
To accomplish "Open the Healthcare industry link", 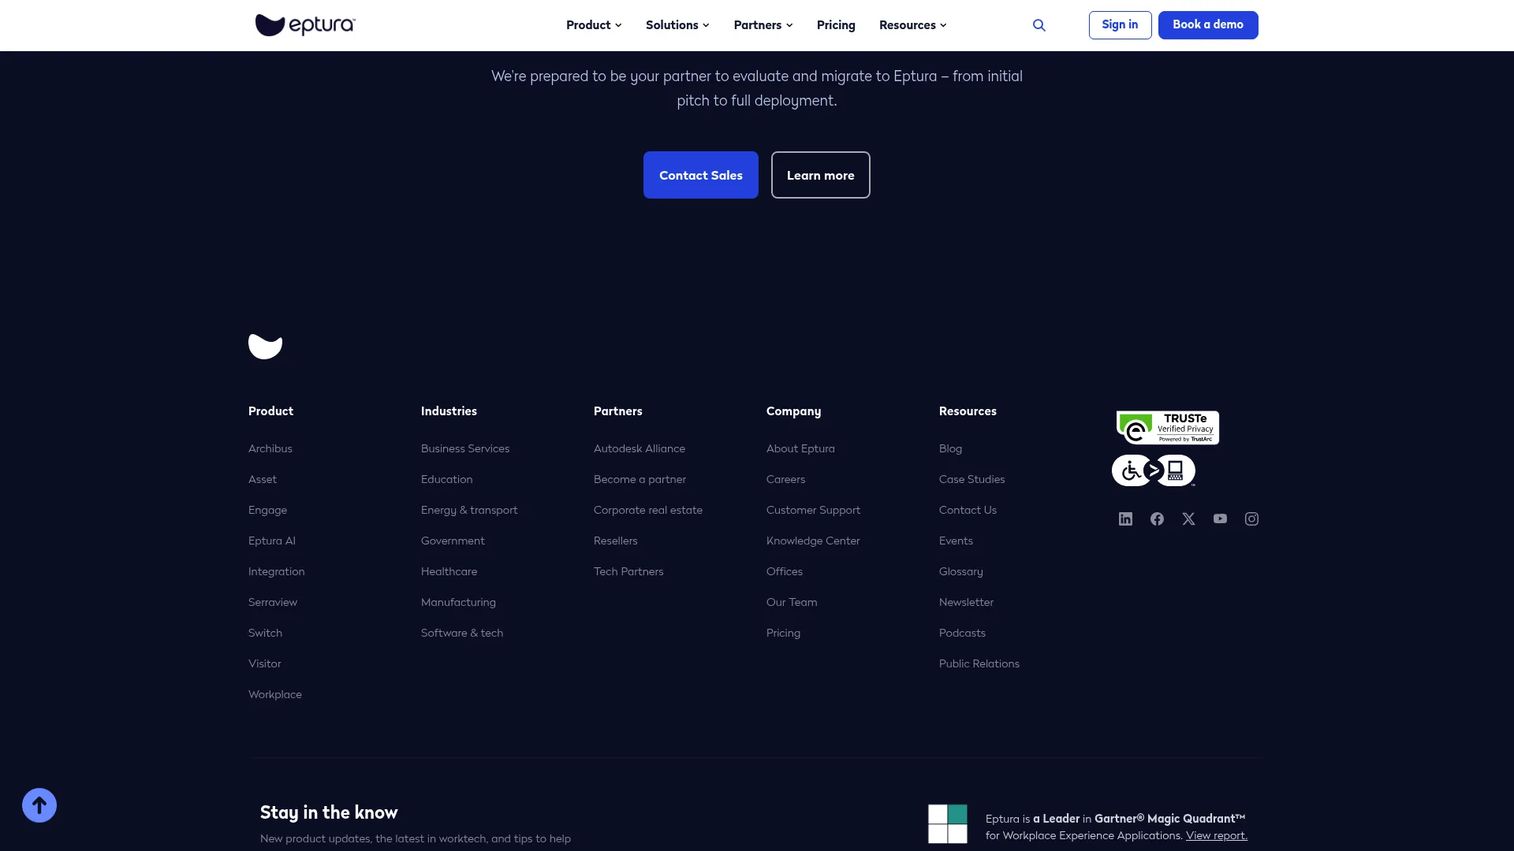I will click(449, 572).
